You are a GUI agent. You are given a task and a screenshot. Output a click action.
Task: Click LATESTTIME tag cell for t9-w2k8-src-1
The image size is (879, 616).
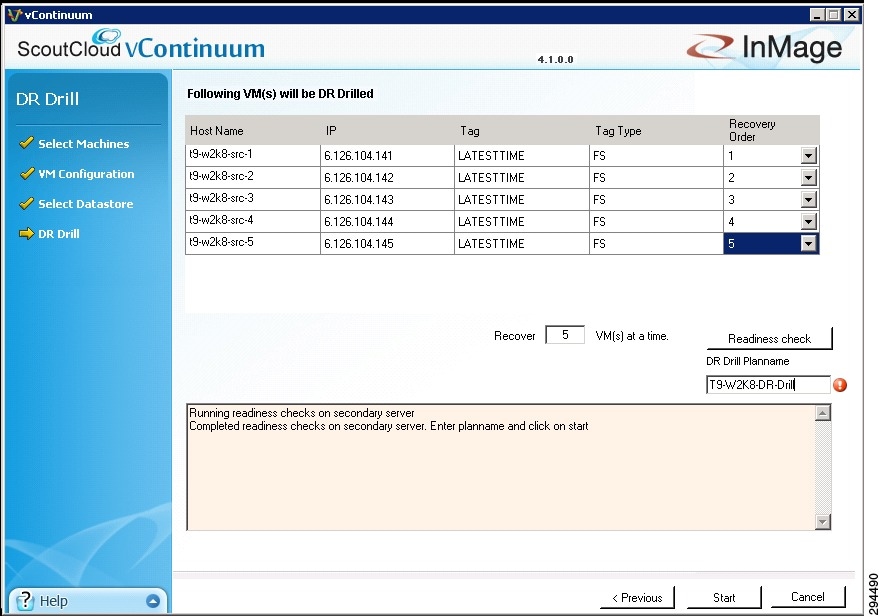[x=522, y=155]
